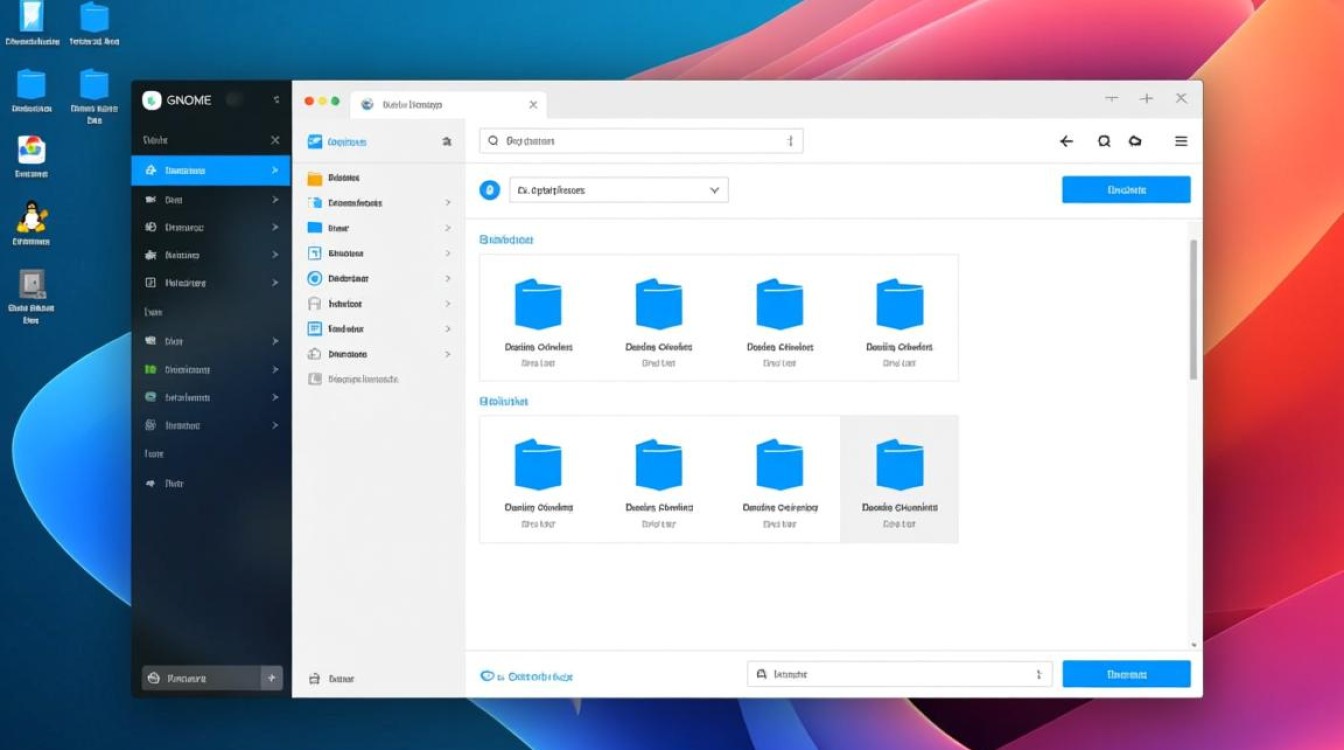This screenshot has height=750, width=1344.
Task: Open the bottom dropdown with the lock icon
Action: click(x=899, y=674)
